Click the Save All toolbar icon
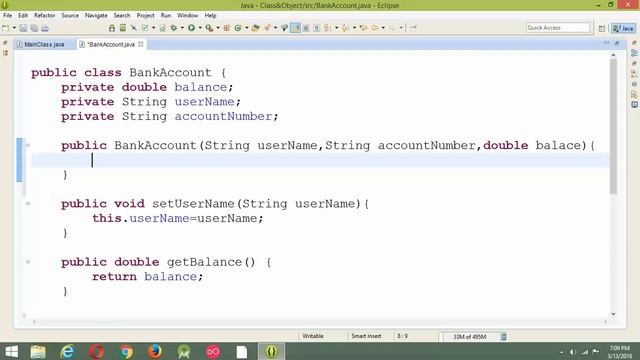640x360 pixels. 34,28
